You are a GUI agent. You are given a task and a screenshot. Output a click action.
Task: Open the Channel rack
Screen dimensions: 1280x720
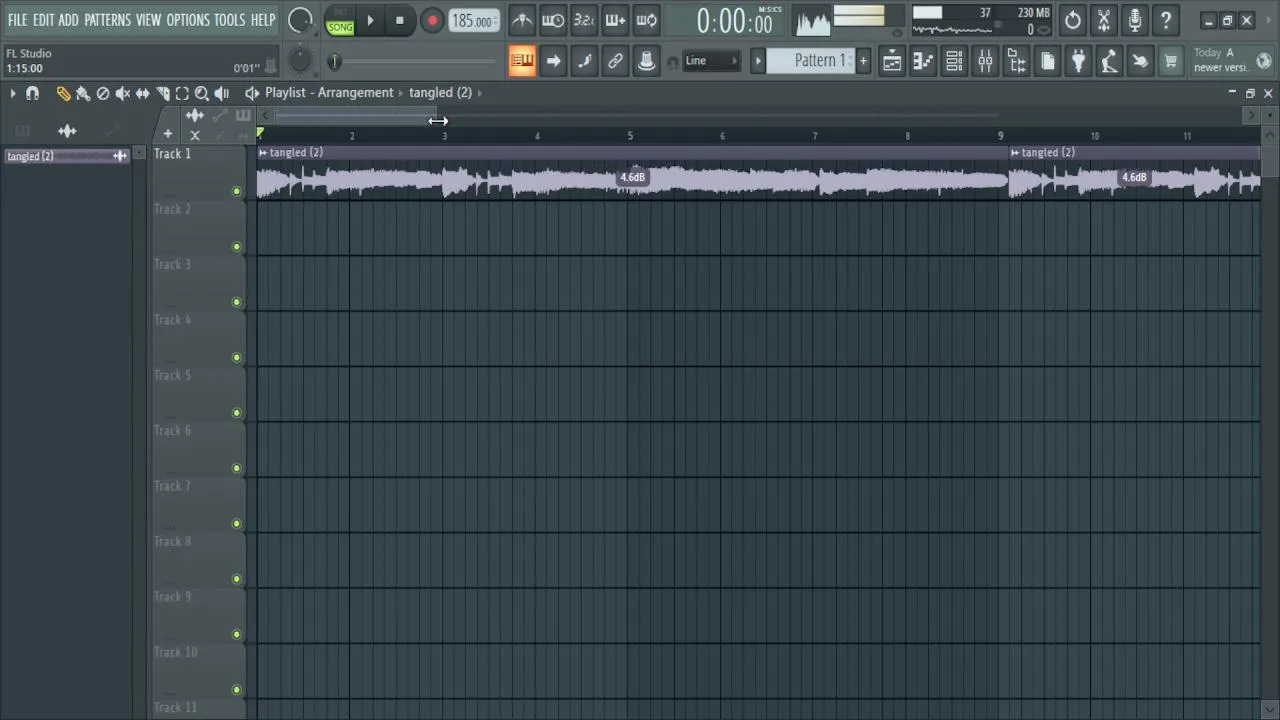(954, 61)
